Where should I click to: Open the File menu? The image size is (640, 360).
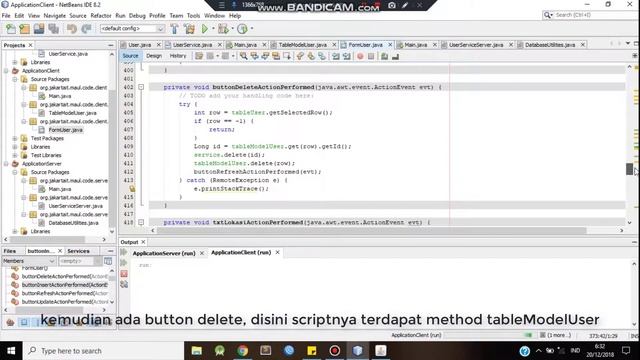tap(6, 16)
